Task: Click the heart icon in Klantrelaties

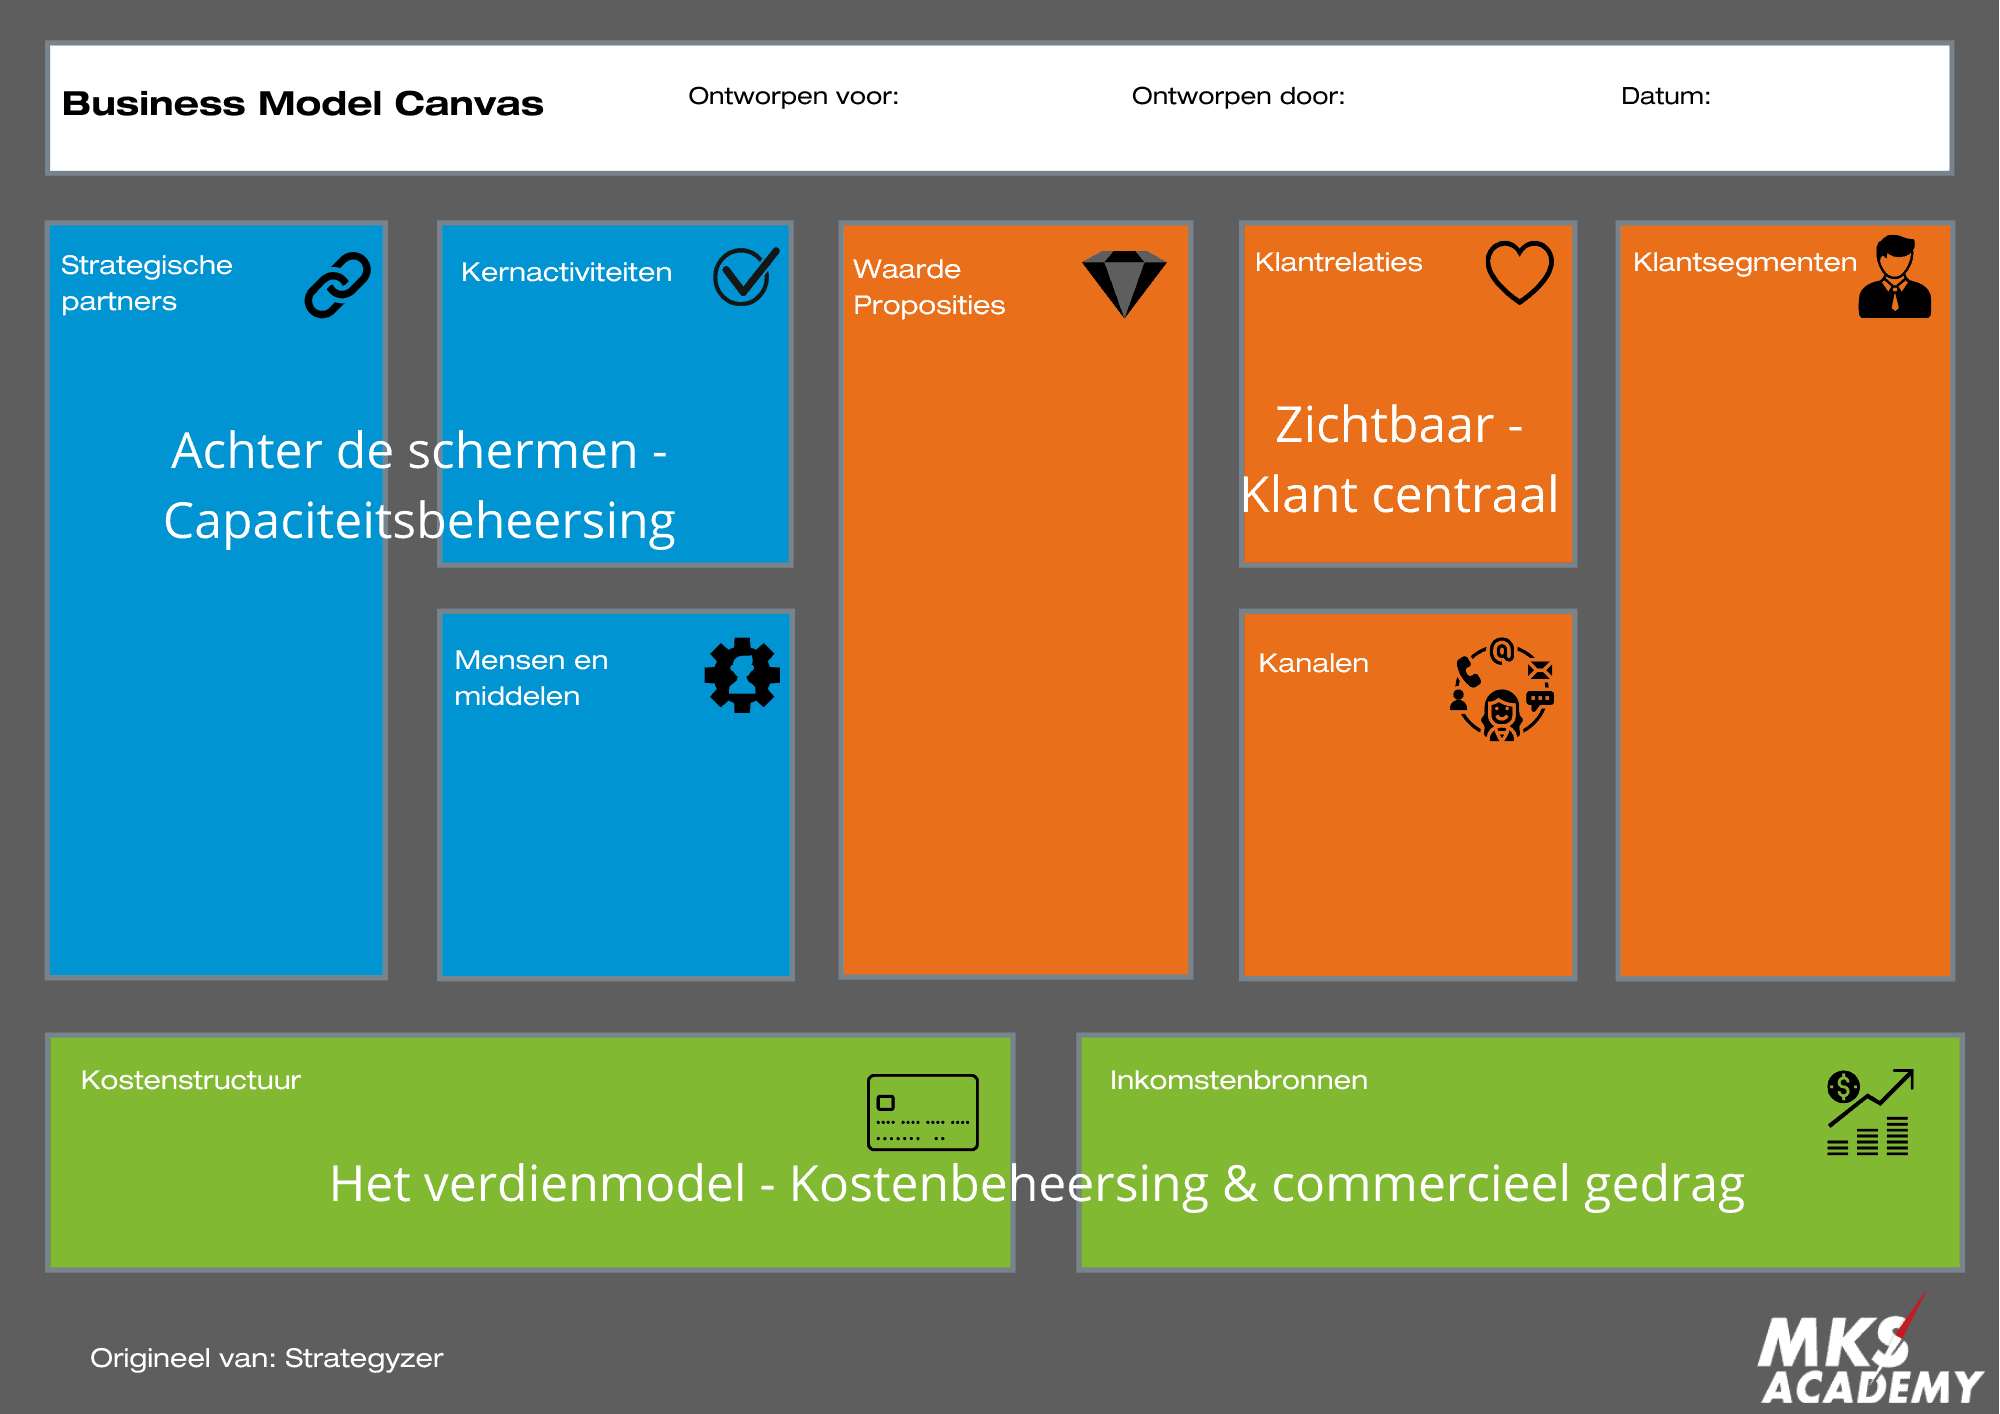Action: coord(1519,272)
